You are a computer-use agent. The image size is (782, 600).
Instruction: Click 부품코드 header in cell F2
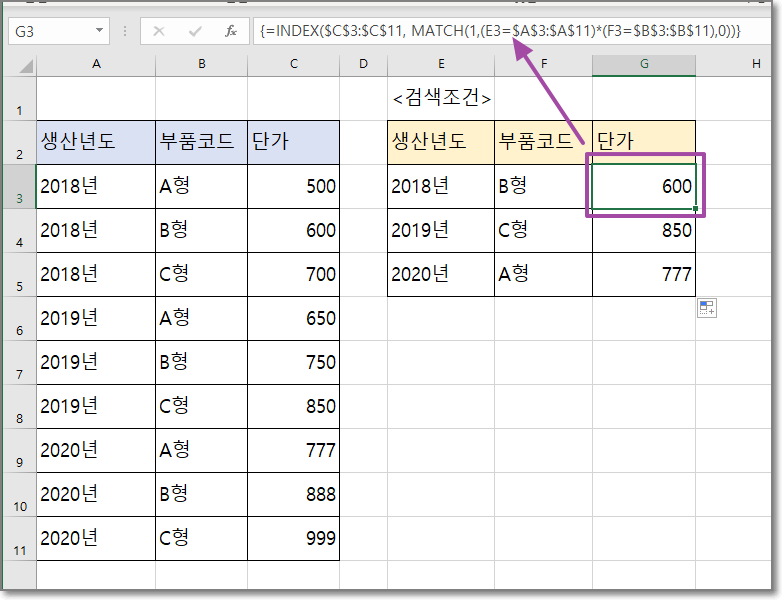tap(544, 142)
